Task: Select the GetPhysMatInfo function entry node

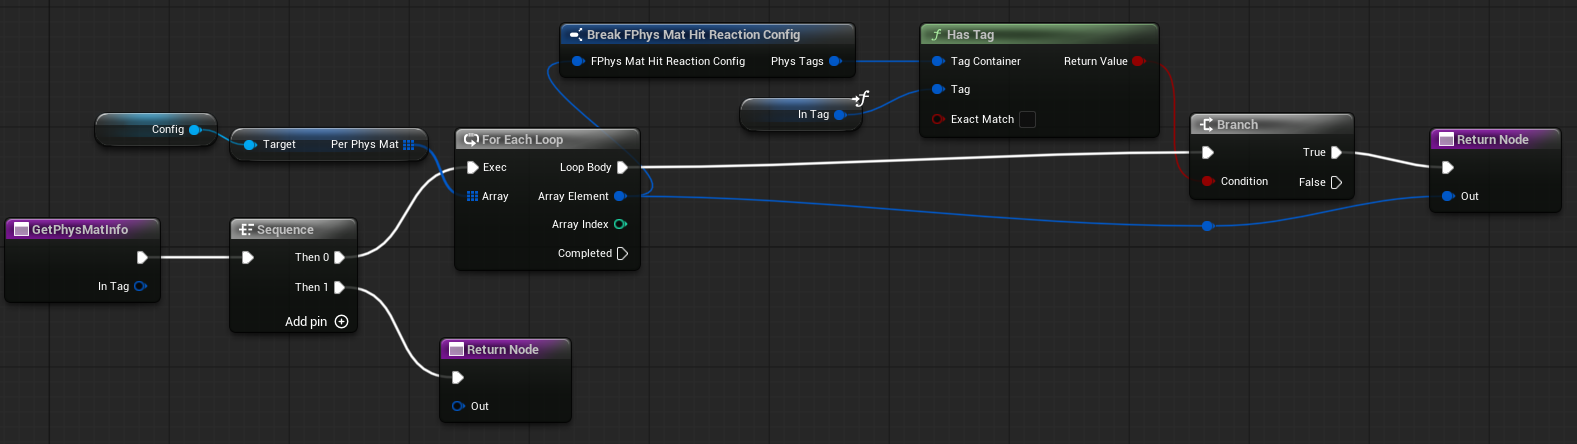Action: 81,230
